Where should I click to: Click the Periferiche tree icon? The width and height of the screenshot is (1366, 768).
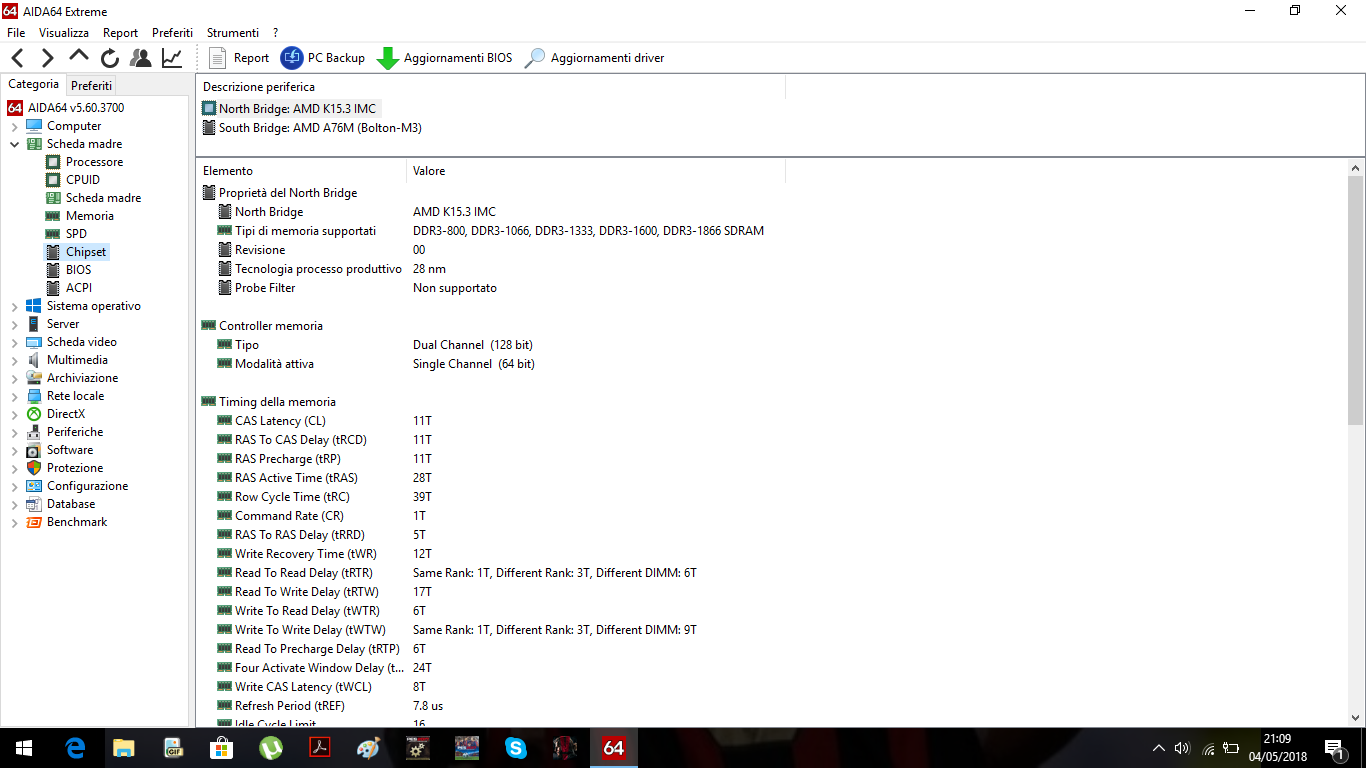point(34,432)
